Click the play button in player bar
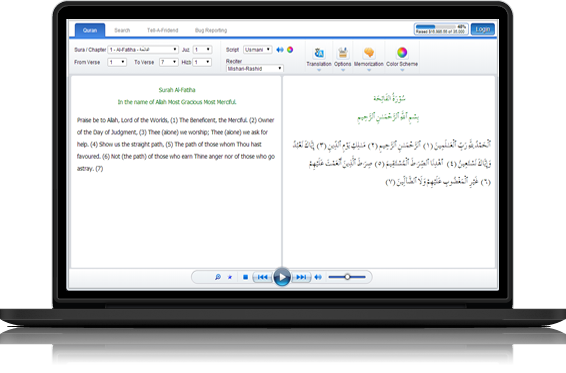The height and width of the screenshot is (373, 566). tap(282, 277)
